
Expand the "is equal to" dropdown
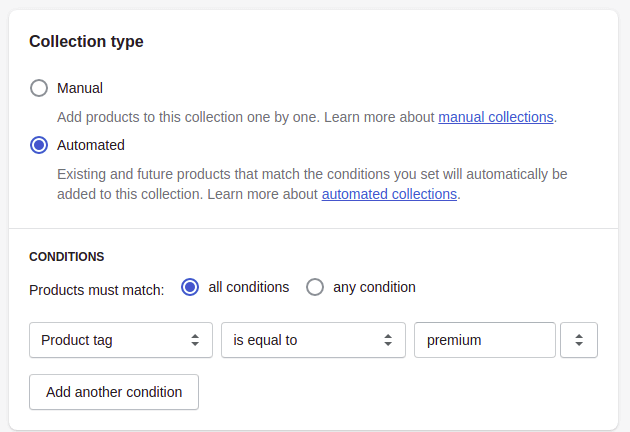click(312, 340)
